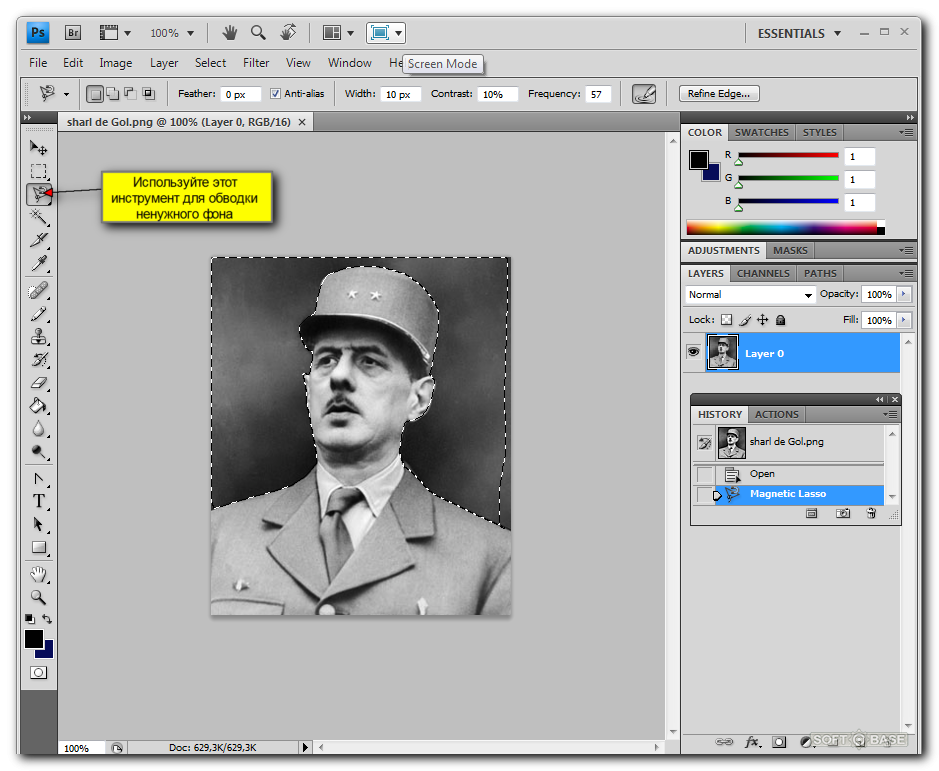Open the Essentials workspace dropdown
The width and height of the screenshot is (939, 771).
799,34
